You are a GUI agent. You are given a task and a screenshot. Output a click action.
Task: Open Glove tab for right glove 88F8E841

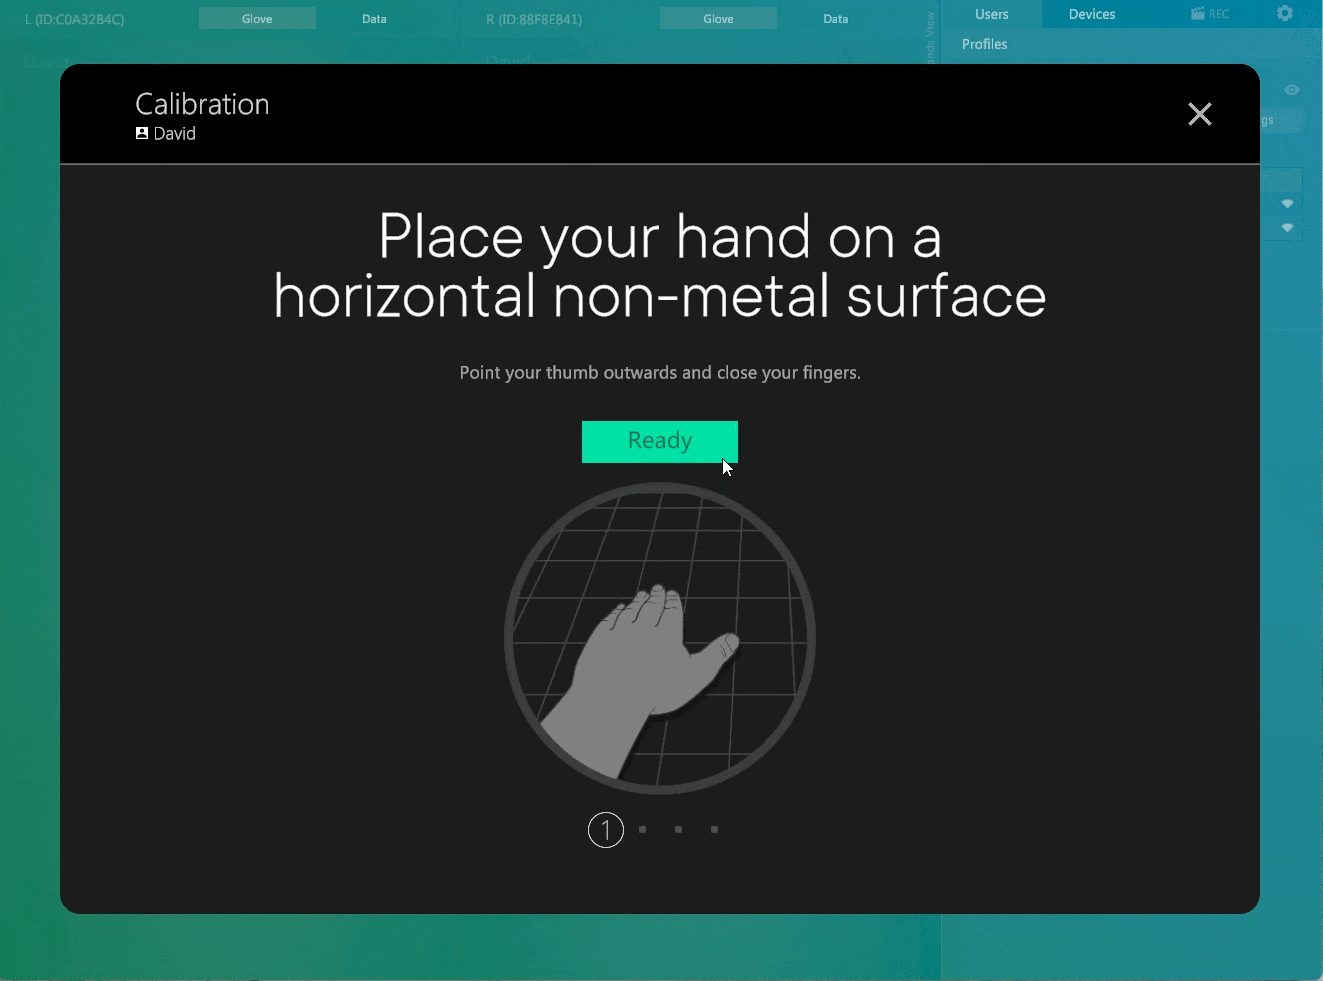tap(718, 19)
